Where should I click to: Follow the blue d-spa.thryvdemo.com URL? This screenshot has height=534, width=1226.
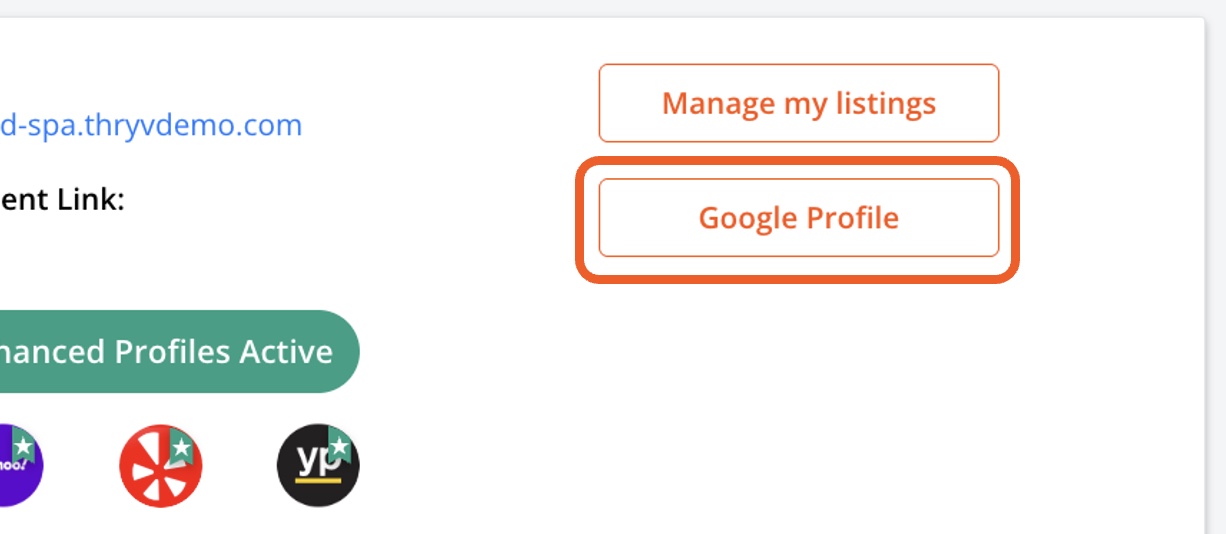tap(150, 126)
